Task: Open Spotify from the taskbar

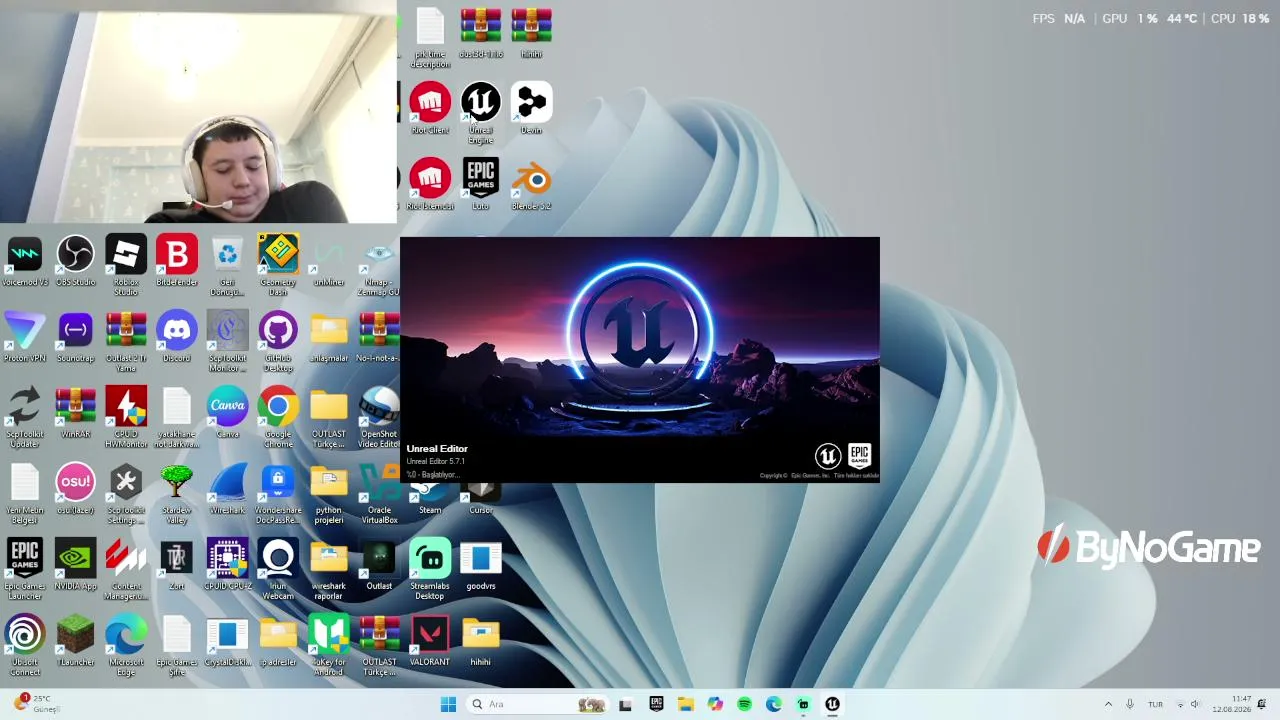Action: (744, 704)
